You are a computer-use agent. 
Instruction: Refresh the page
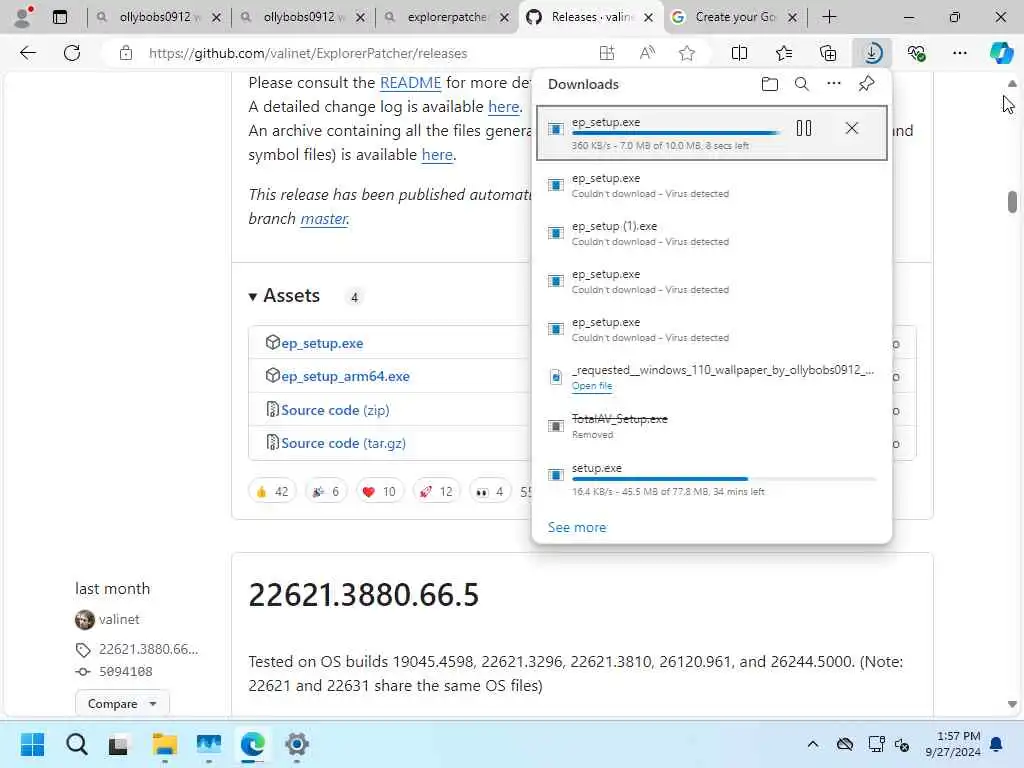click(72, 53)
